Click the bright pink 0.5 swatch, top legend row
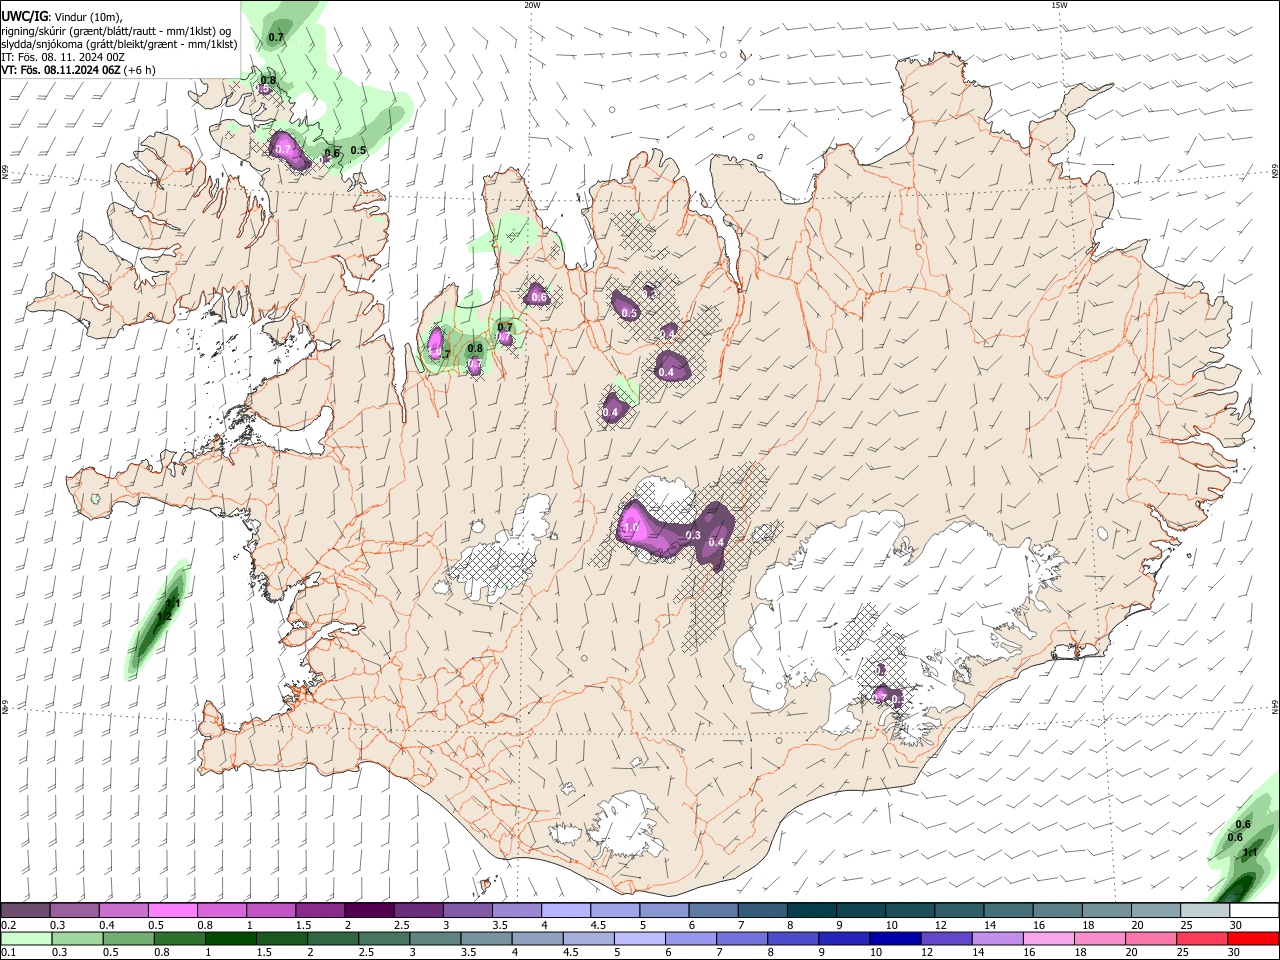The width and height of the screenshot is (1280, 960). coord(172,911)
